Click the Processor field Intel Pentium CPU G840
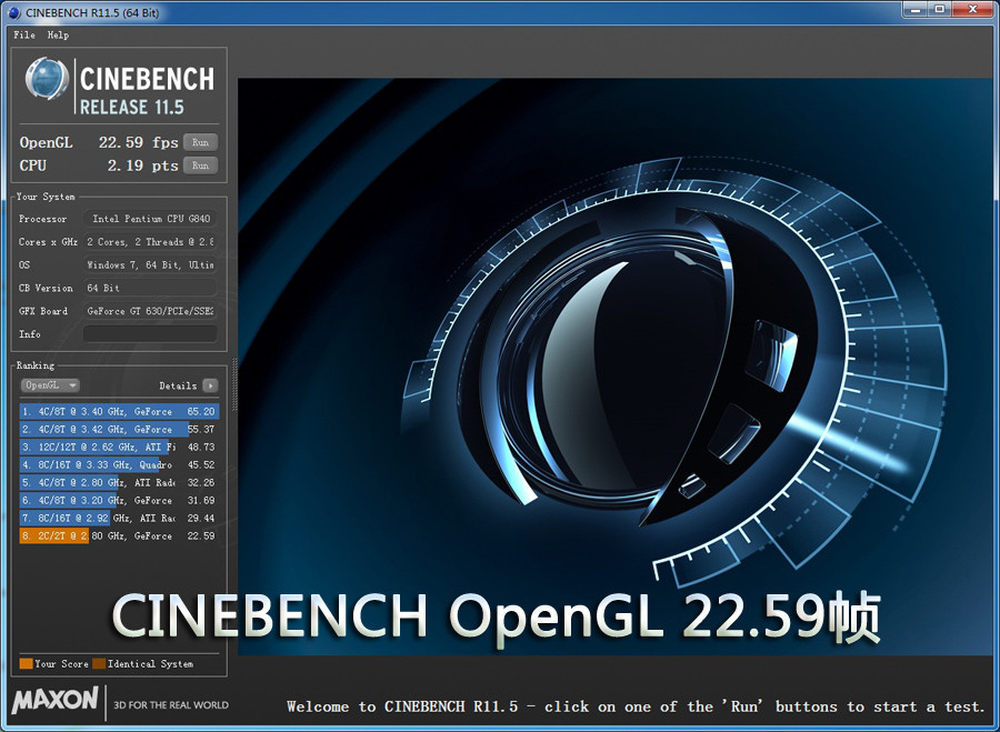1000x732 pixels. pyautogui.click(x=150, y=219)
